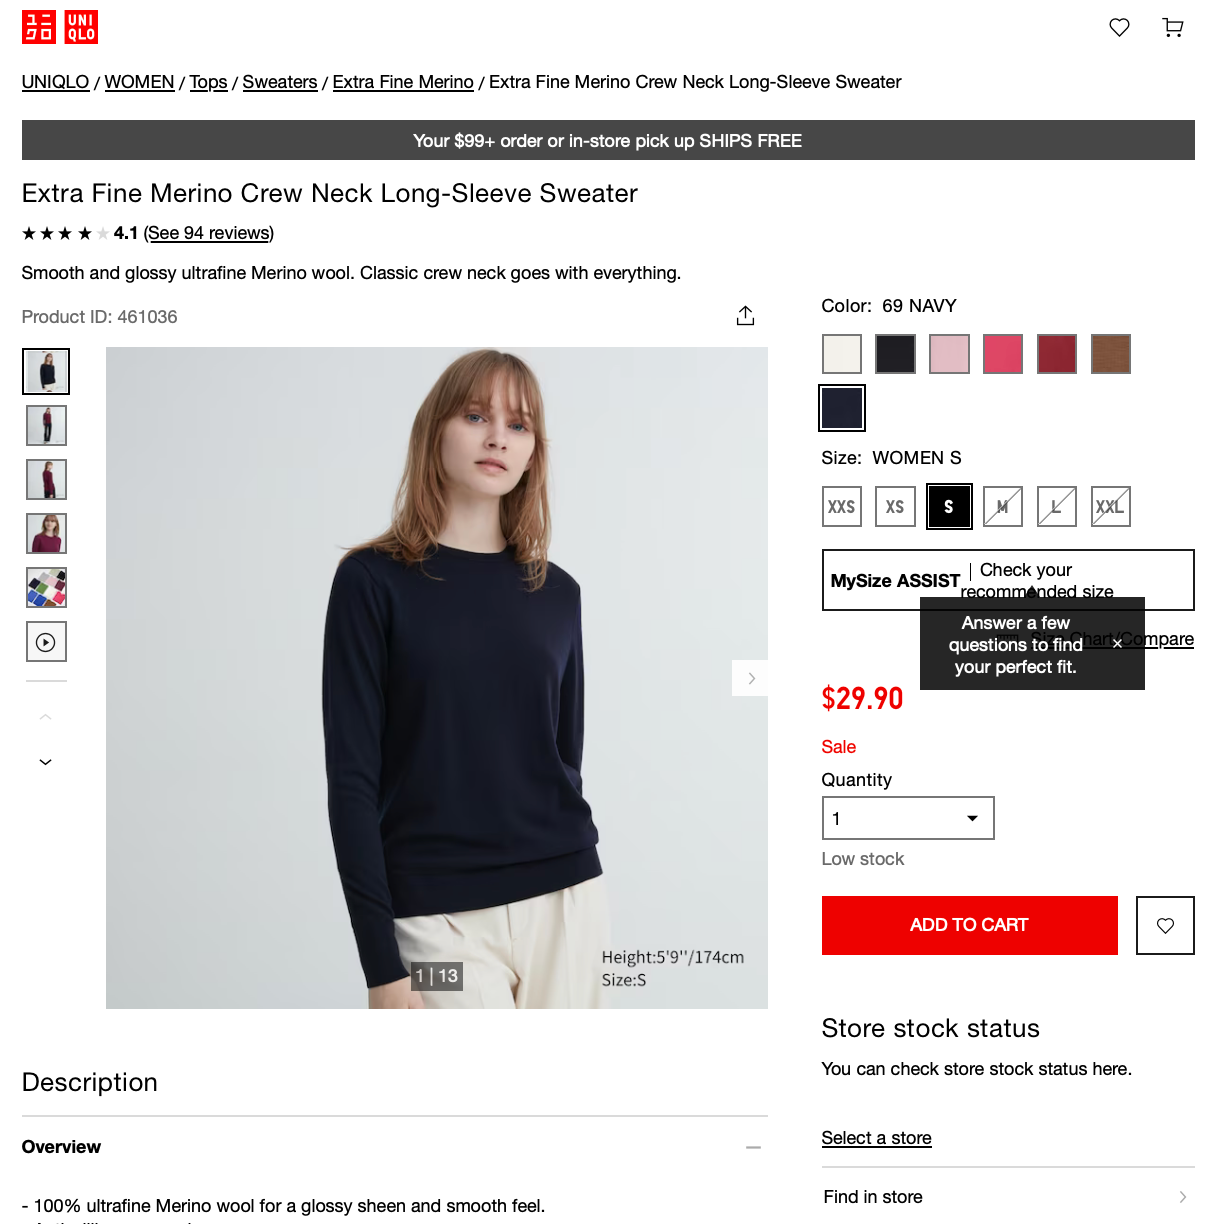The height and width of the screenshot is (1224, 1232).
Task: Play the product video thumbnail
Action: pos(46,642)
